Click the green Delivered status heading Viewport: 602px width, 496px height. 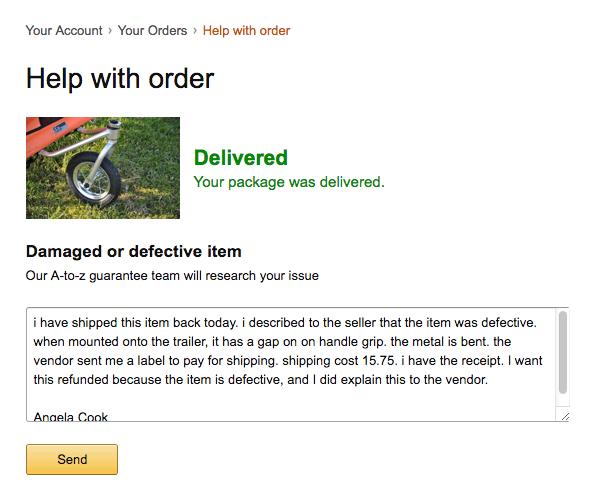[241, 158]
